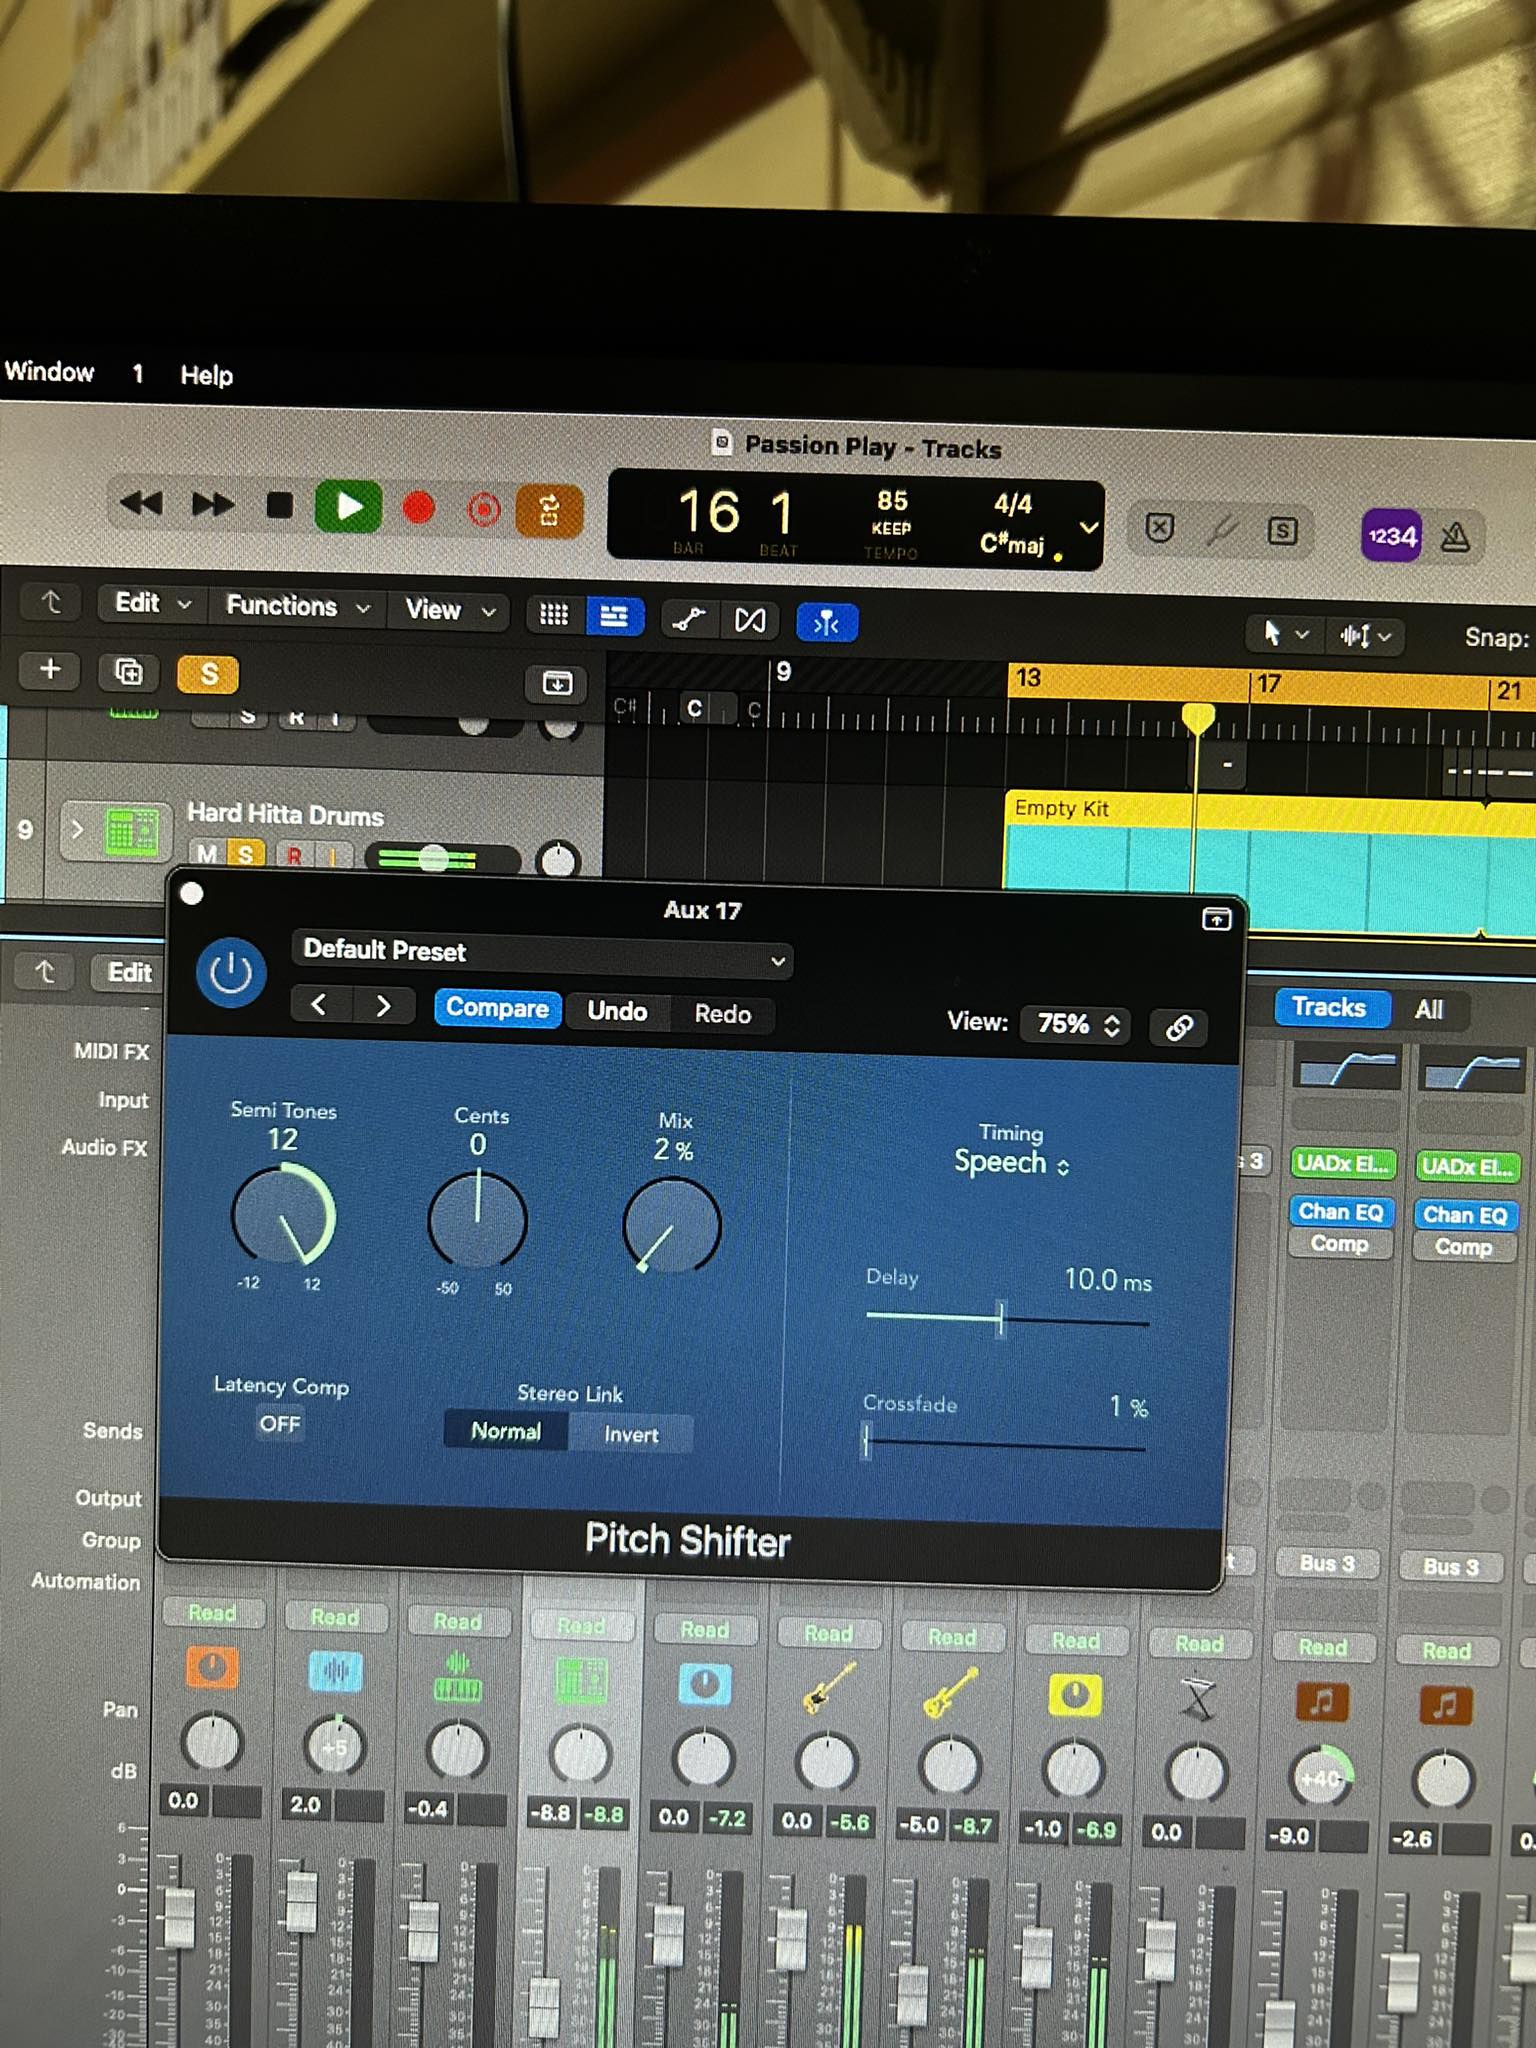Go to previous plugin preset
Image resolution: width=1536 pixels, height=2048 pixels.
click(x=319, y=1004)
